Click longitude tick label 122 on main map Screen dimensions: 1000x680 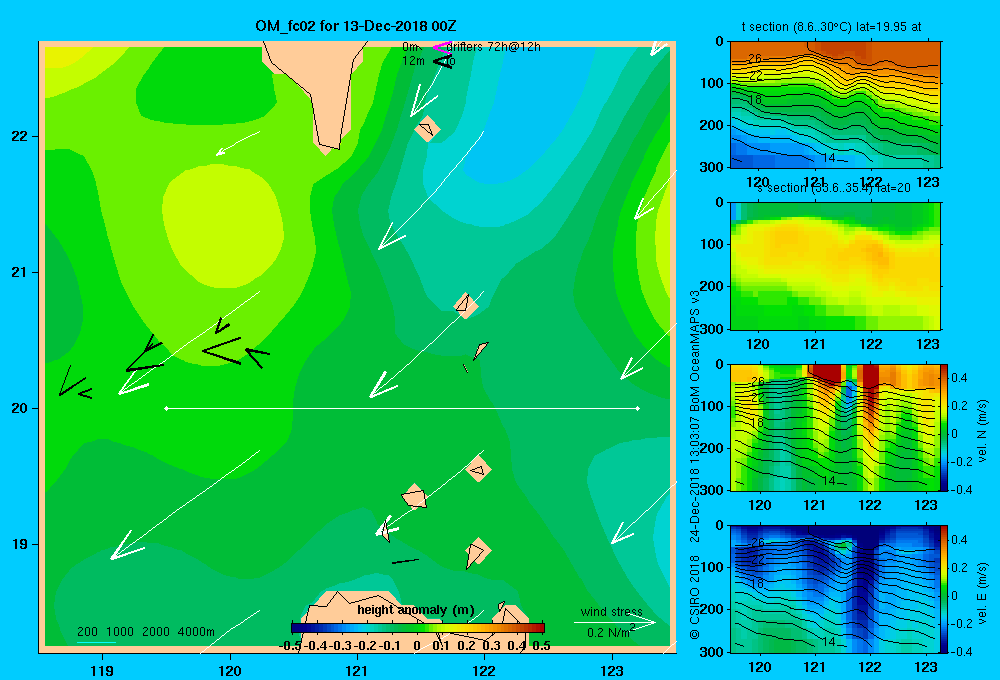485,671
